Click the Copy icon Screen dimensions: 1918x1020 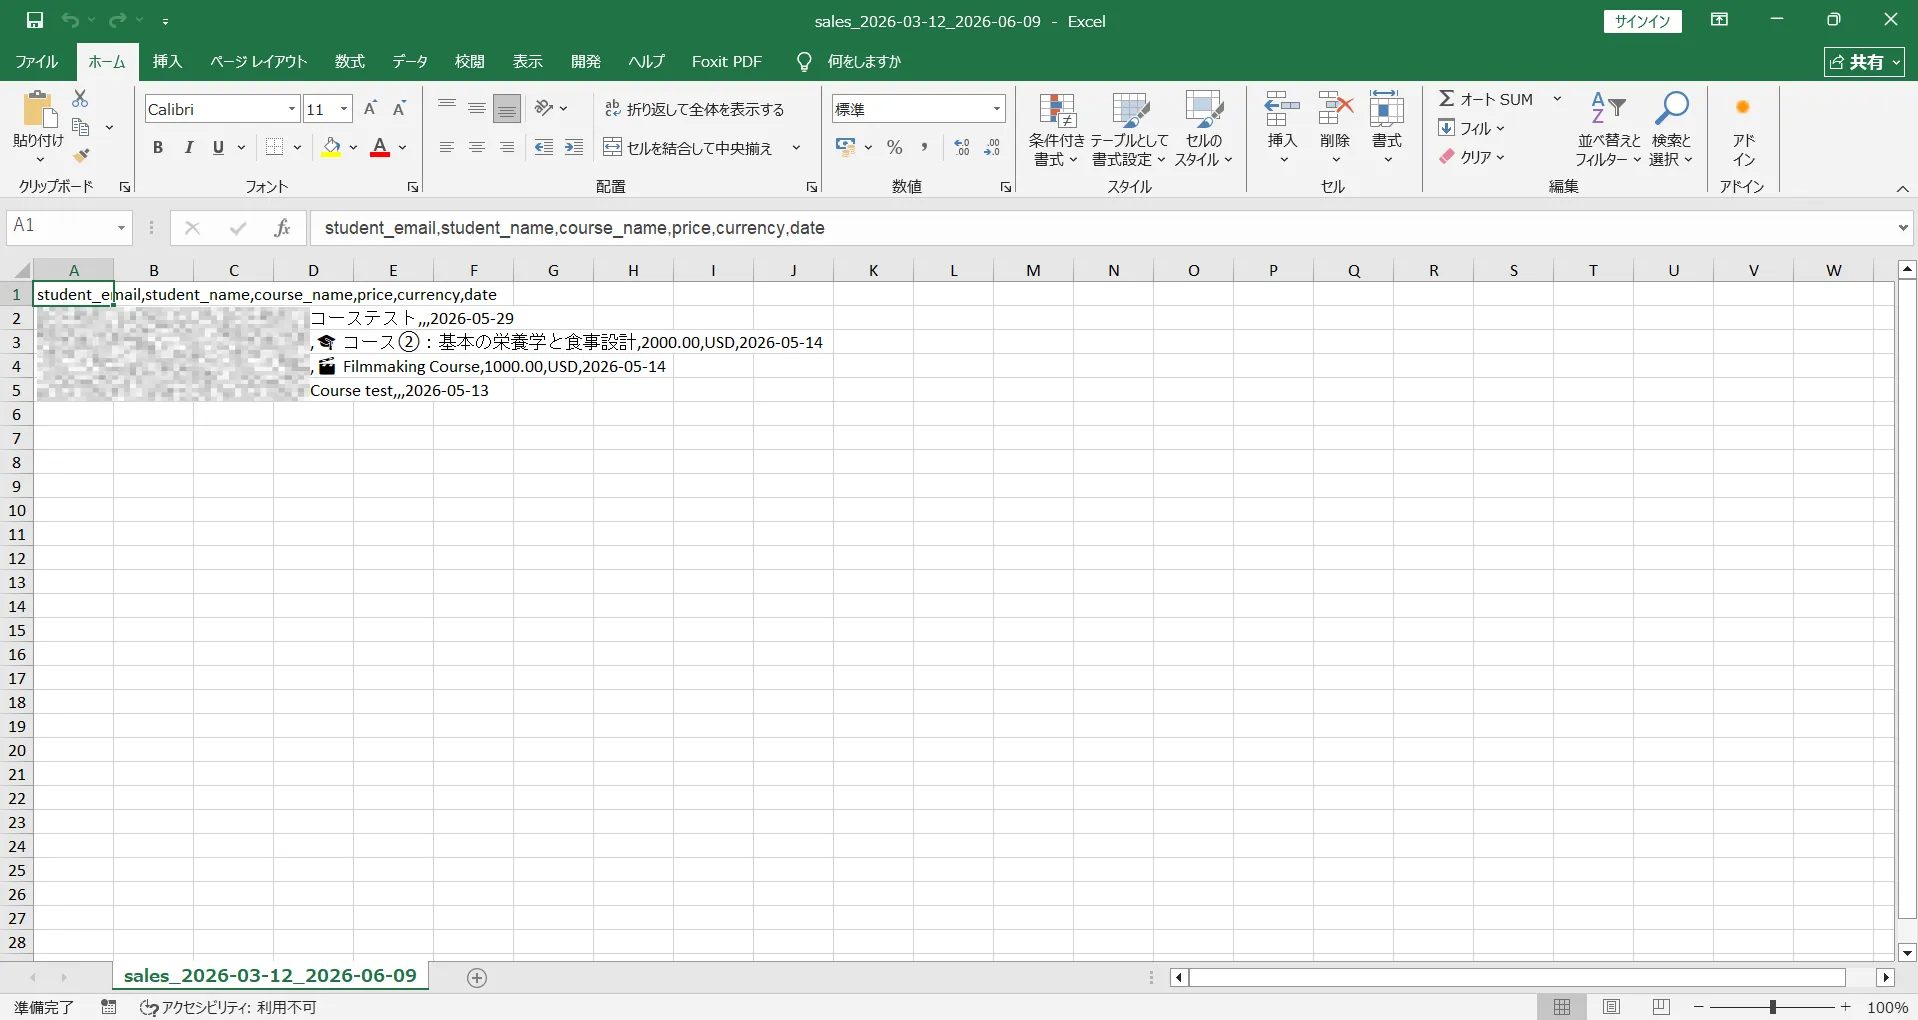tap(82, 127)
